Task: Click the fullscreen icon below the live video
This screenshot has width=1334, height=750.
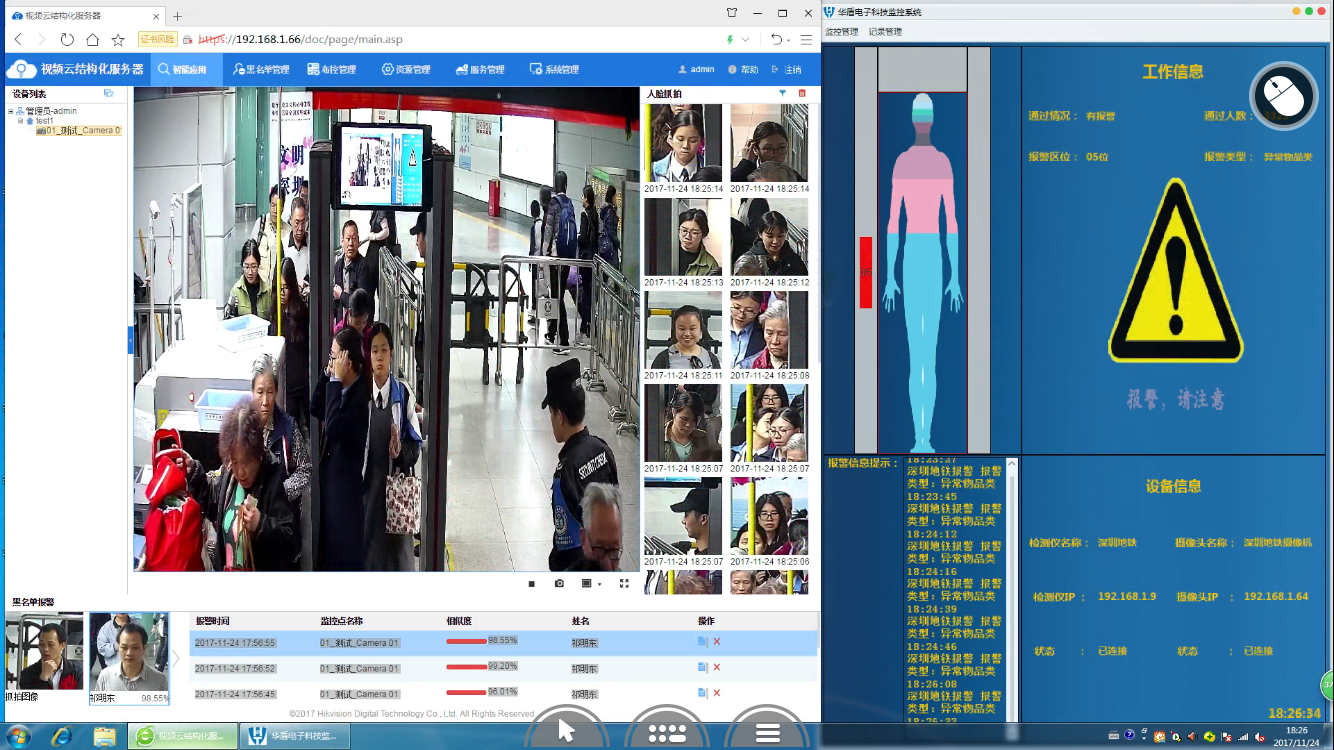Action: 623,584
